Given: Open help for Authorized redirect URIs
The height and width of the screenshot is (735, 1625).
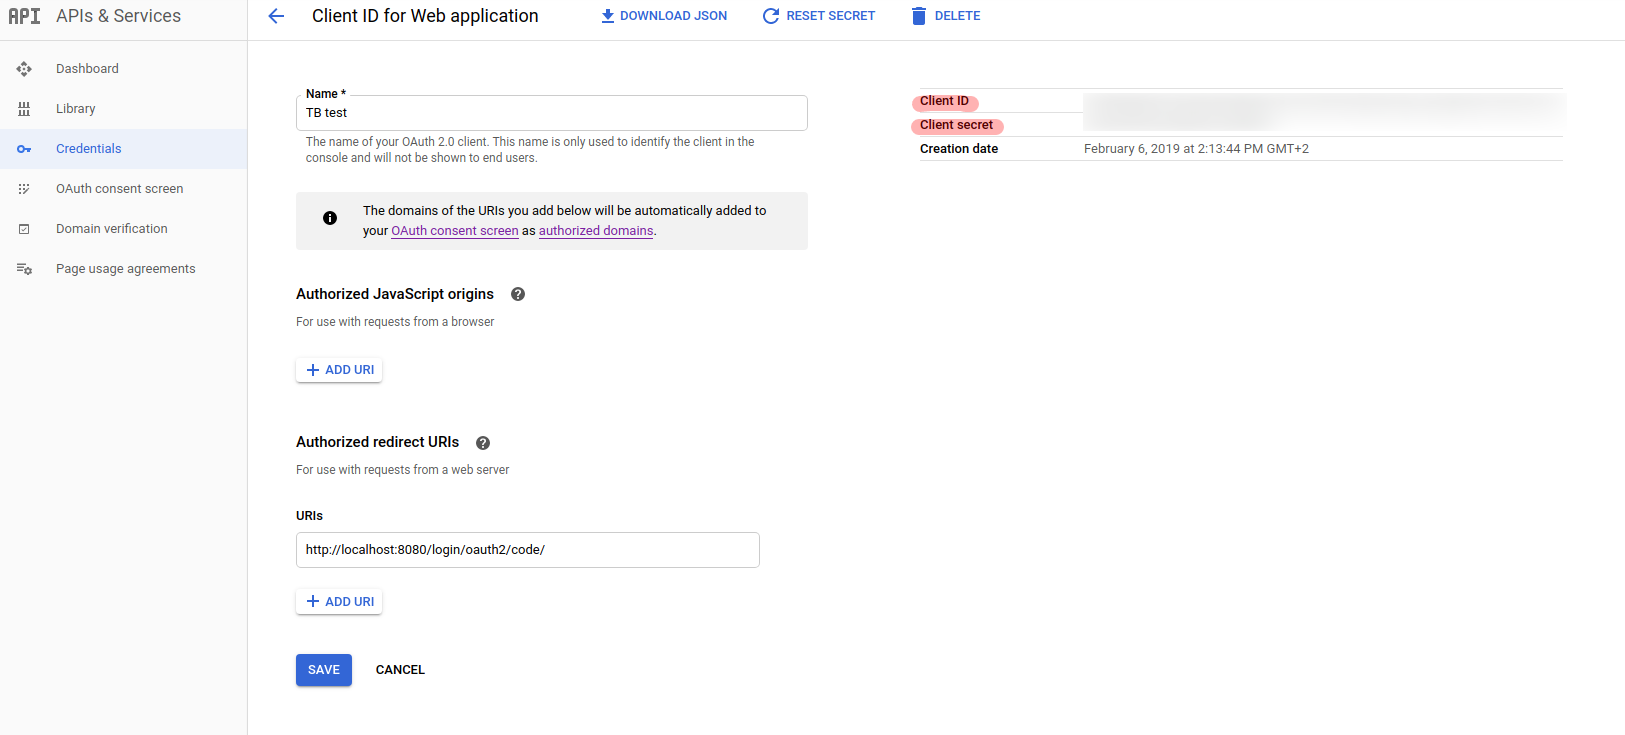Looking at the screenshot, I should [x=483, y=443].
